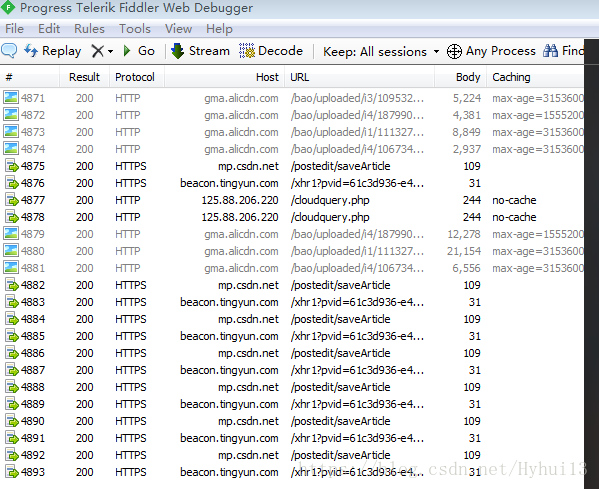Click caching max-age value in session 4872
Screen dimensions: 599x489
coord(538,115)
